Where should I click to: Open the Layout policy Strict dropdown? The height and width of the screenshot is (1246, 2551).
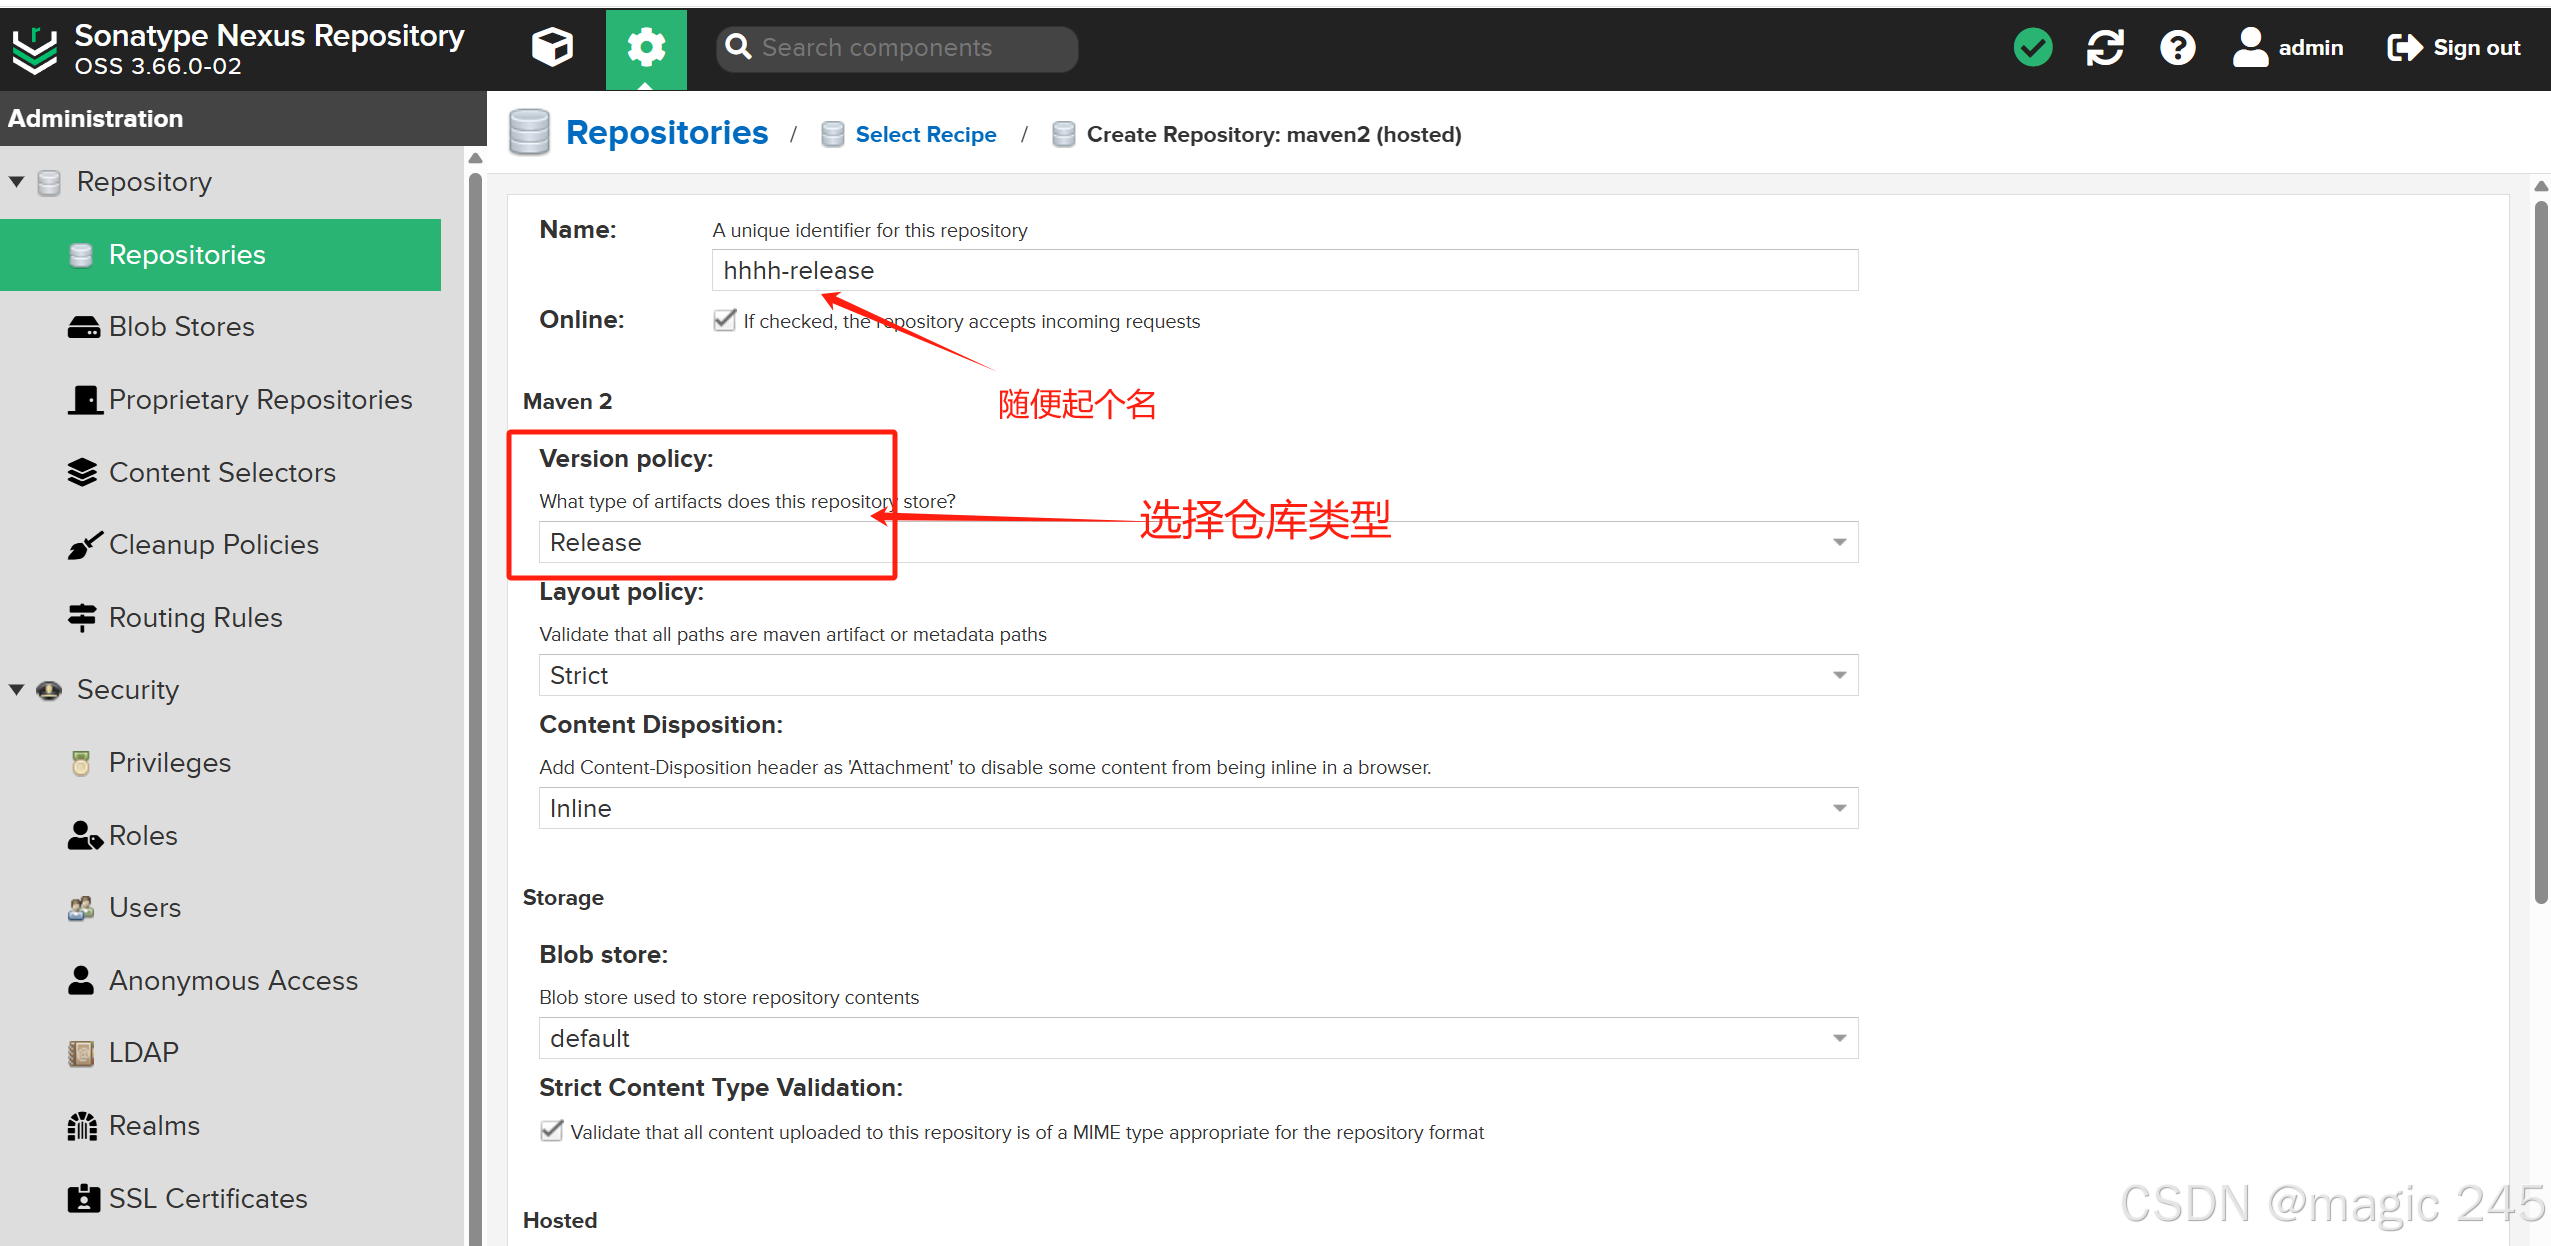1838,675
